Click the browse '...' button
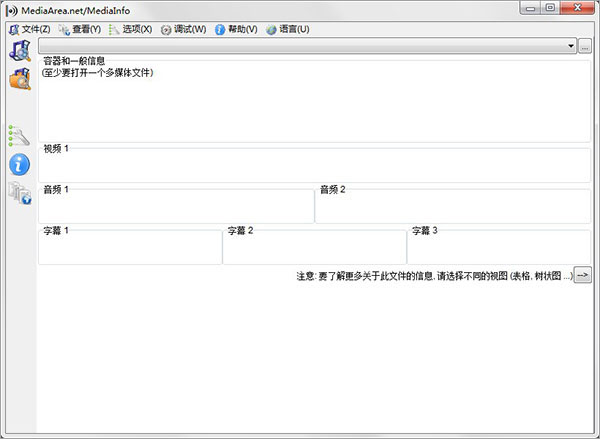Image resolution: width=600 pixels, height=439 pixels. (x=585, y=46)
